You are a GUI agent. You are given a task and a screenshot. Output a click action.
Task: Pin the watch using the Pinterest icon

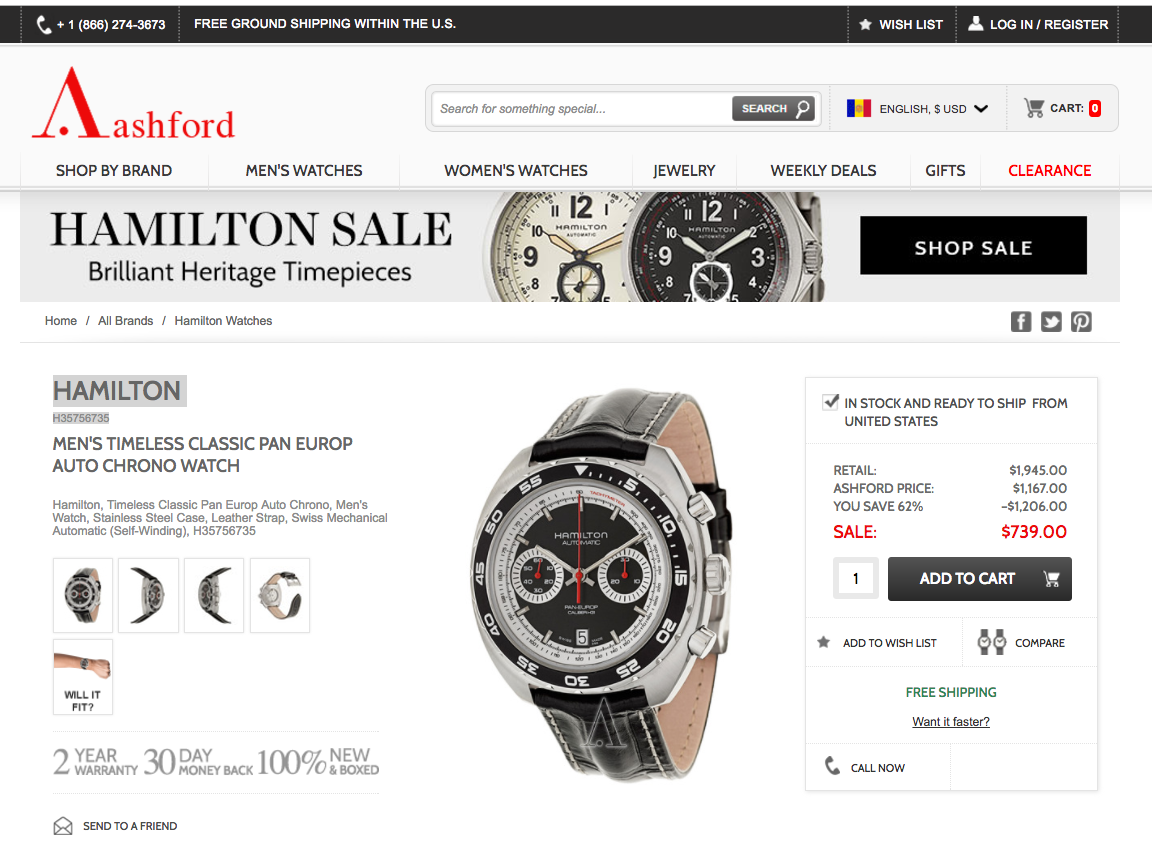[x=1081, y=321]
